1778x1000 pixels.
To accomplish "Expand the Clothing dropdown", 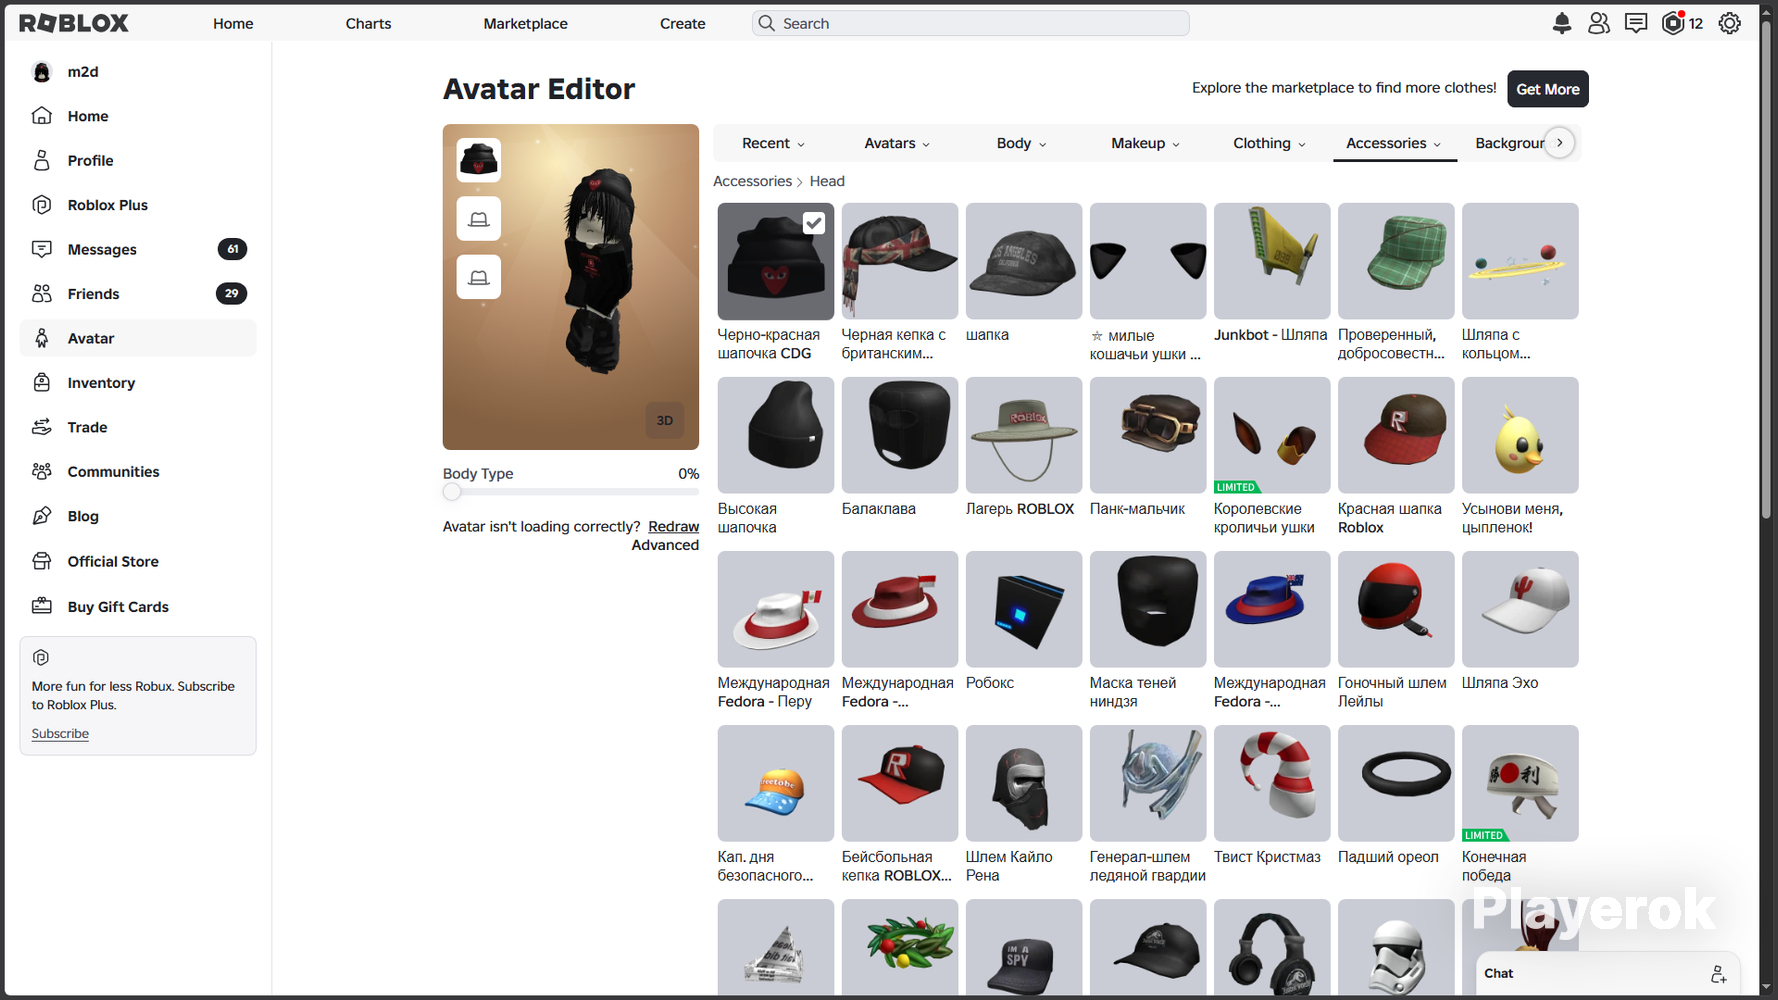I will pyautogui.click(x=1269, y=143).
